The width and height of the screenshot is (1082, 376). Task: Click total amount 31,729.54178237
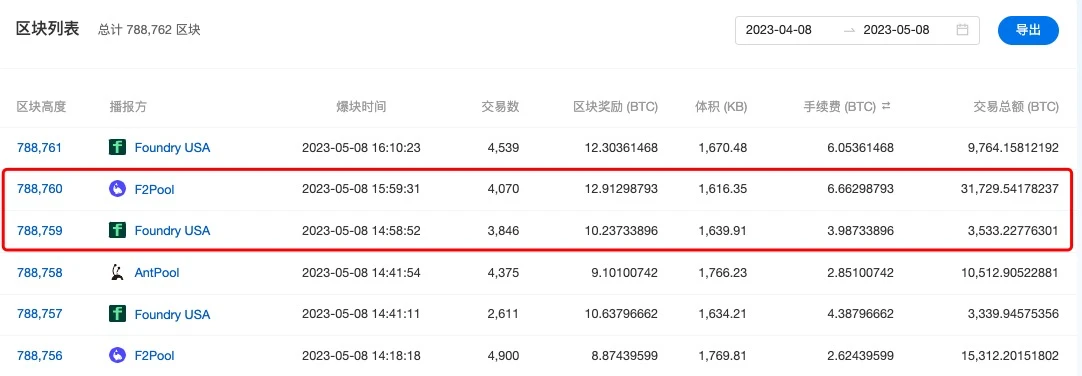(x=1010, y=189)
